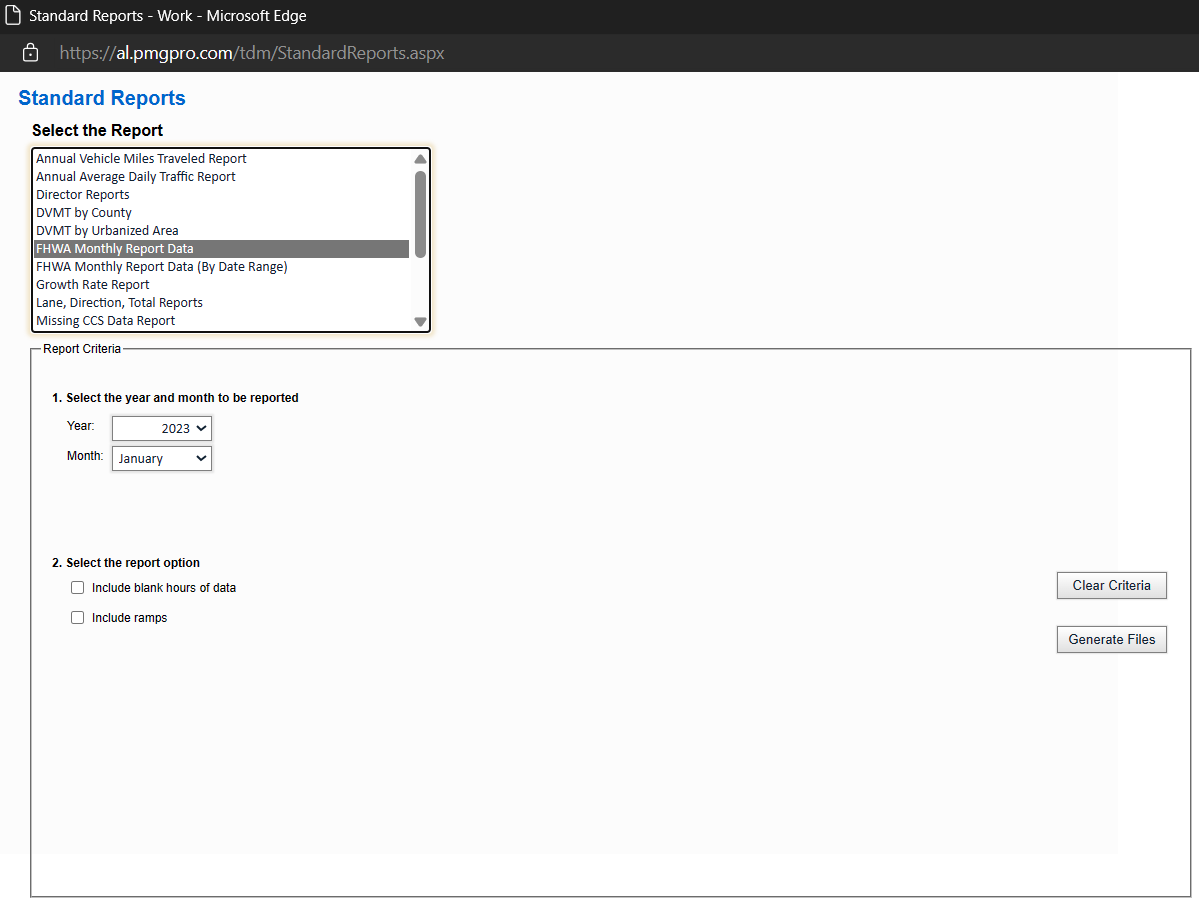Click the Standard Reports page heading

(x=102, y=98)
